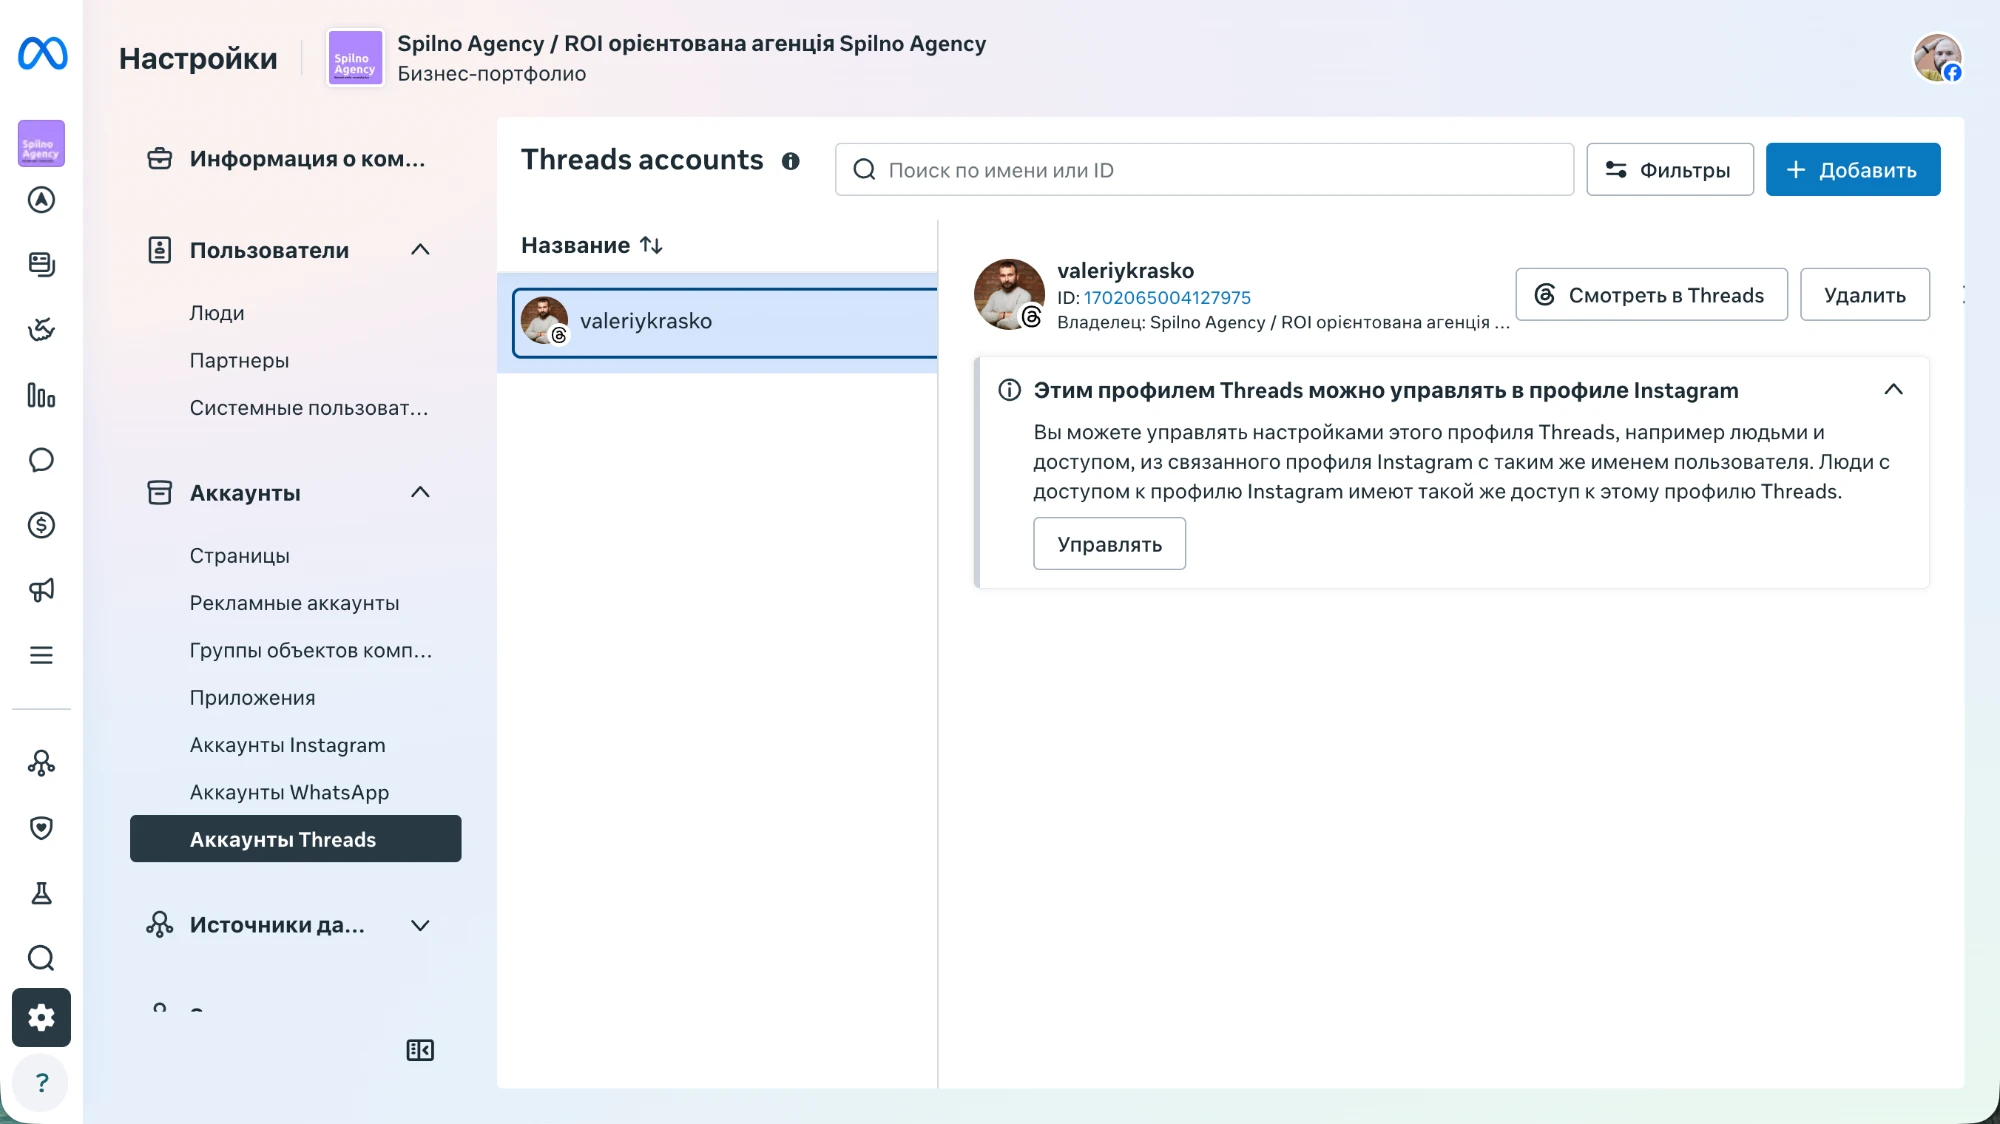Open the hamburger all tools menu icon
2000x1124 pixels.
tap(41, 655)
